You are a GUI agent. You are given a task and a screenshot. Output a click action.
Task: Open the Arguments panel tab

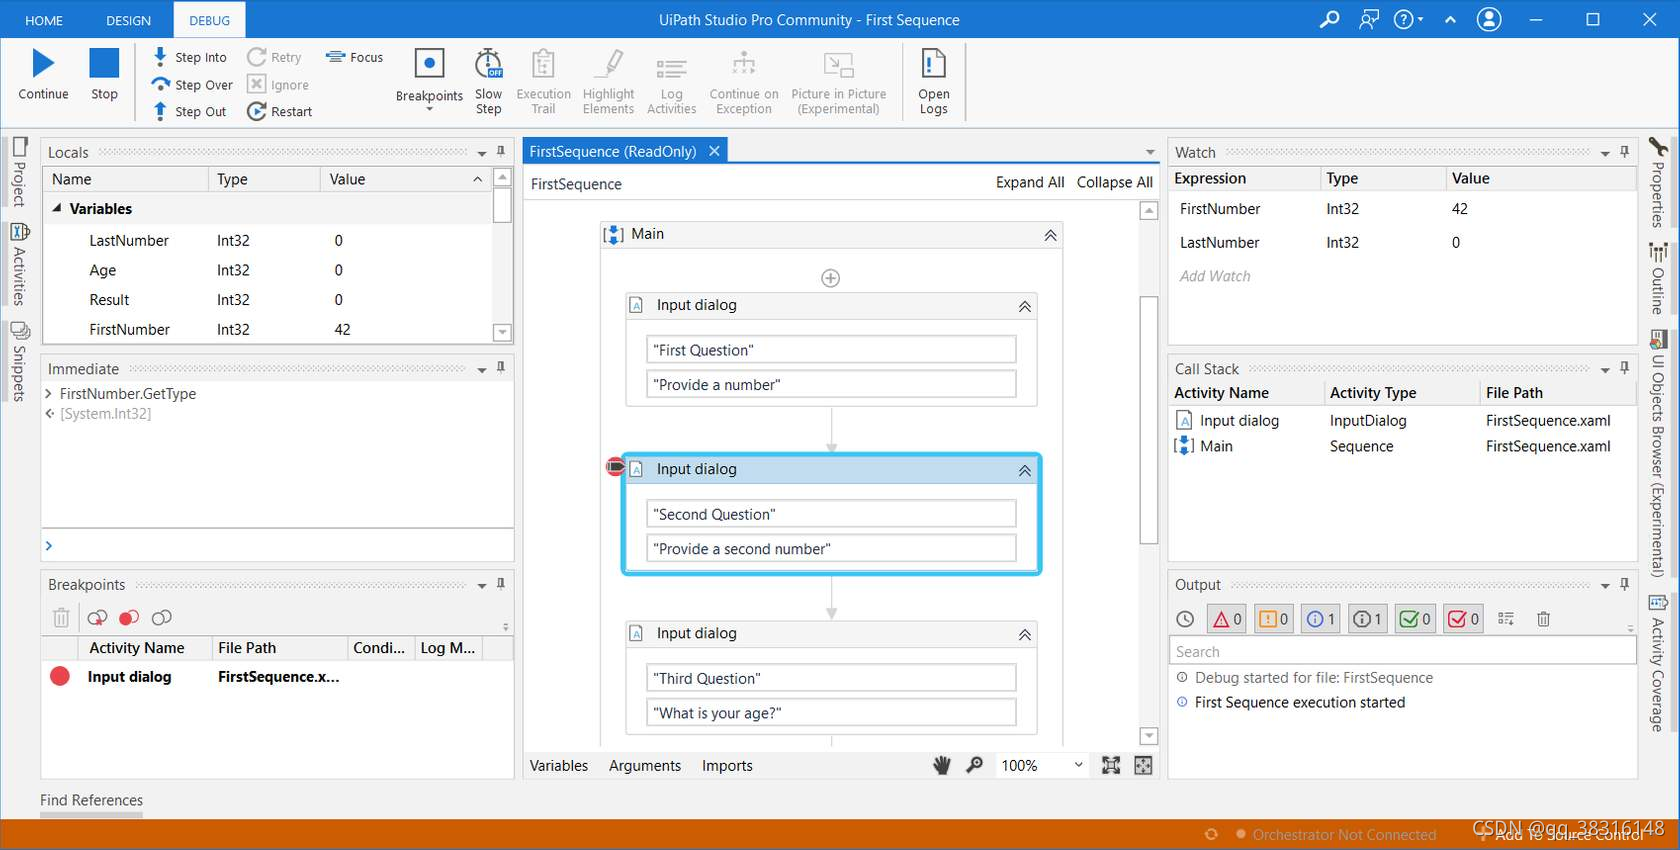[645, 765]
